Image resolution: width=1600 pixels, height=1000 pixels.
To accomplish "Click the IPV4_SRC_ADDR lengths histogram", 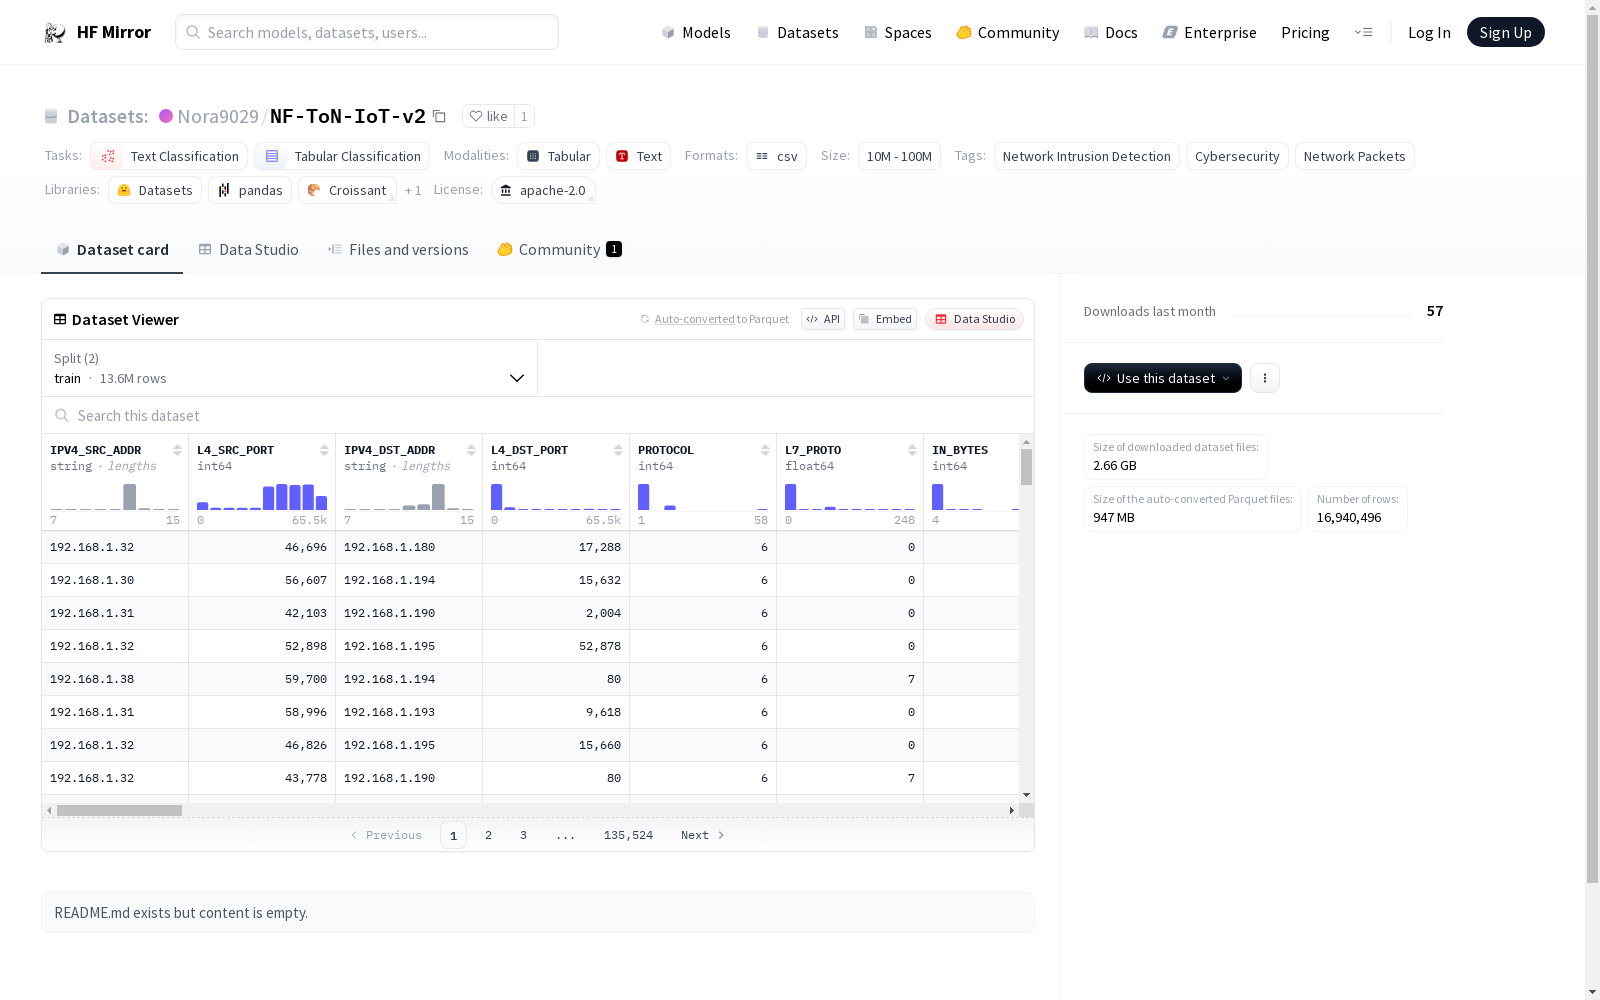I will (115, 497).
